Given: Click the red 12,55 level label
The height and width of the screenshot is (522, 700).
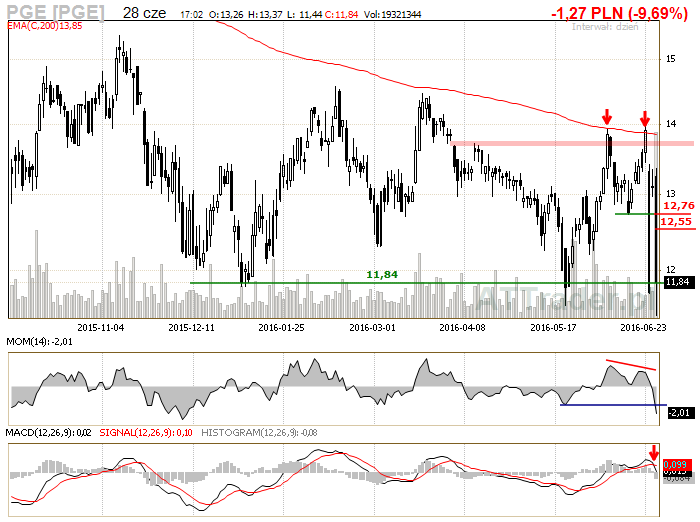Looking at the screenshot, I should (676, 221).
